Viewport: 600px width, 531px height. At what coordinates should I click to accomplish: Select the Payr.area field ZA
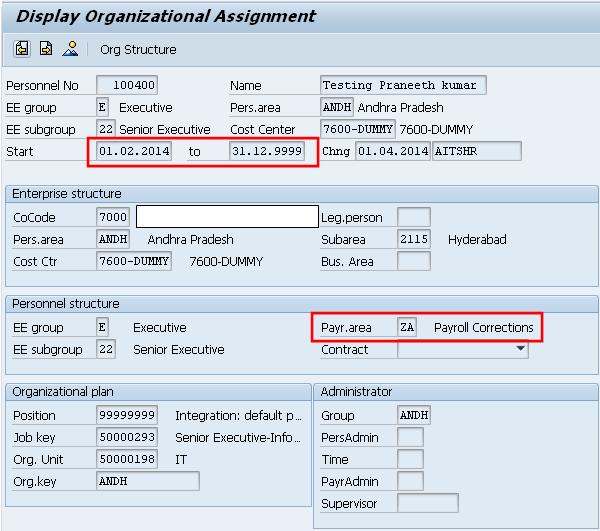point(407,327)
